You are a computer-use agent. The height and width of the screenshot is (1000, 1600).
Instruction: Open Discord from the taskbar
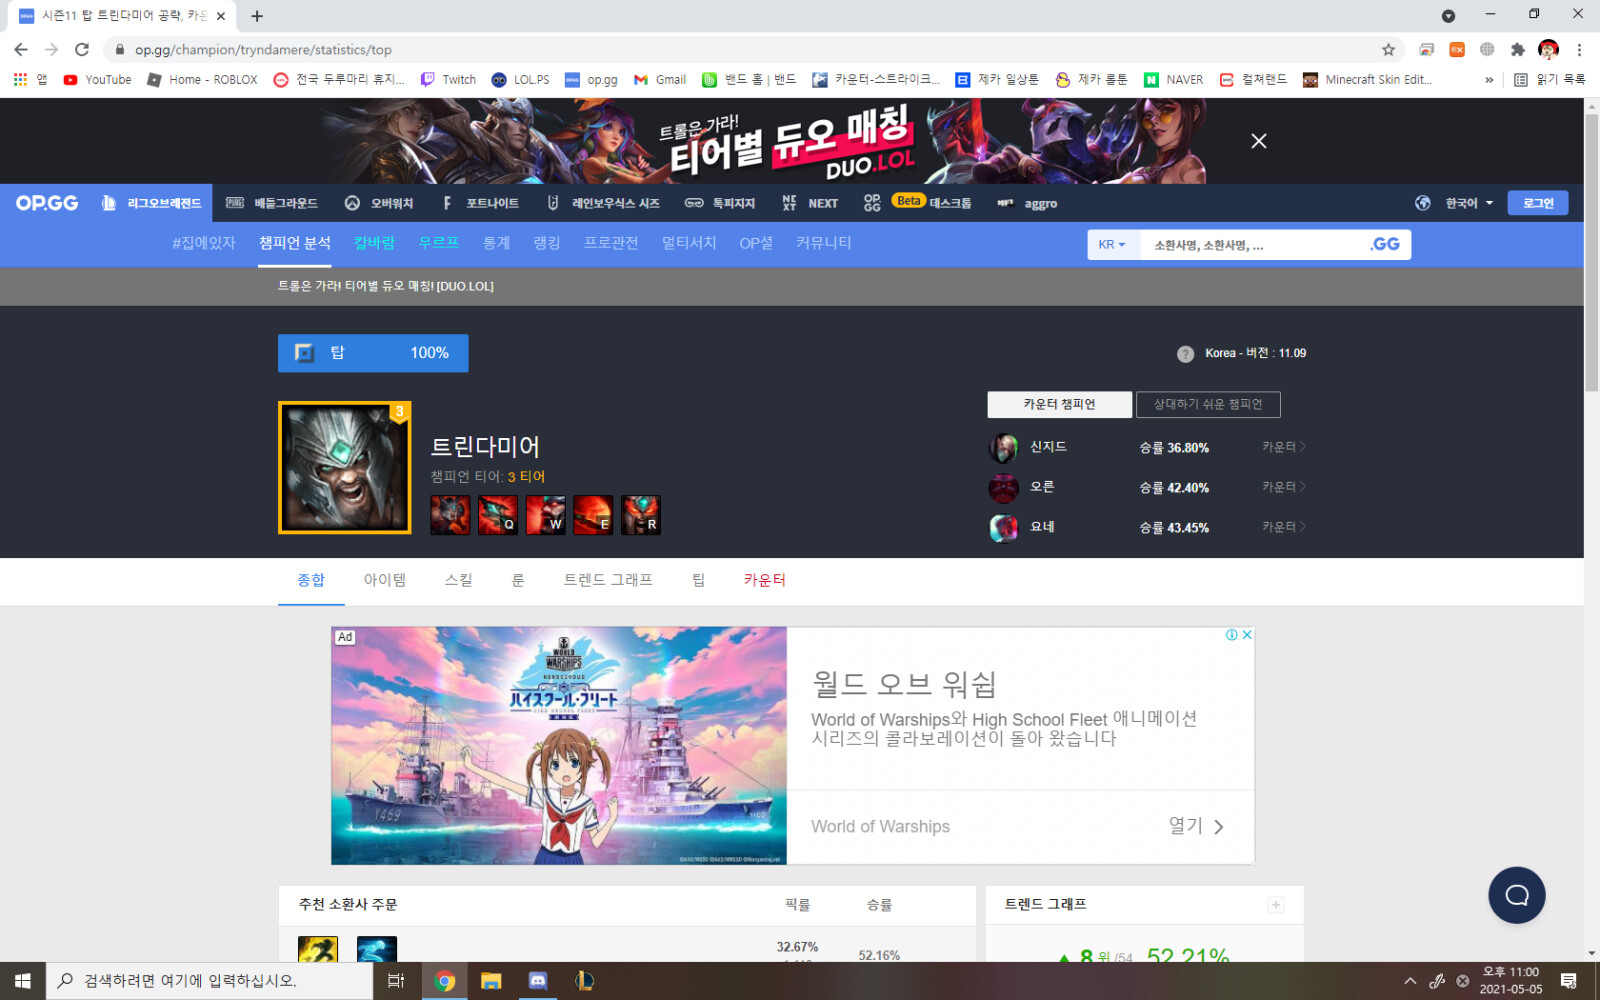pos(538,981)
